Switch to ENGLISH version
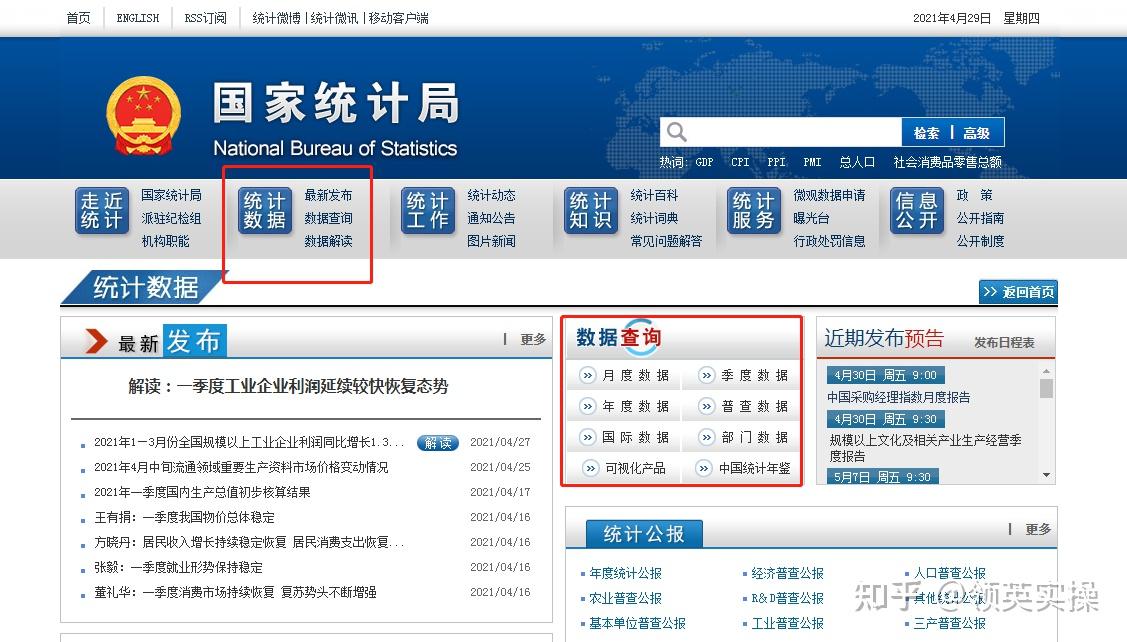Viewport: 1127px width, 642px height. (138, 18)
